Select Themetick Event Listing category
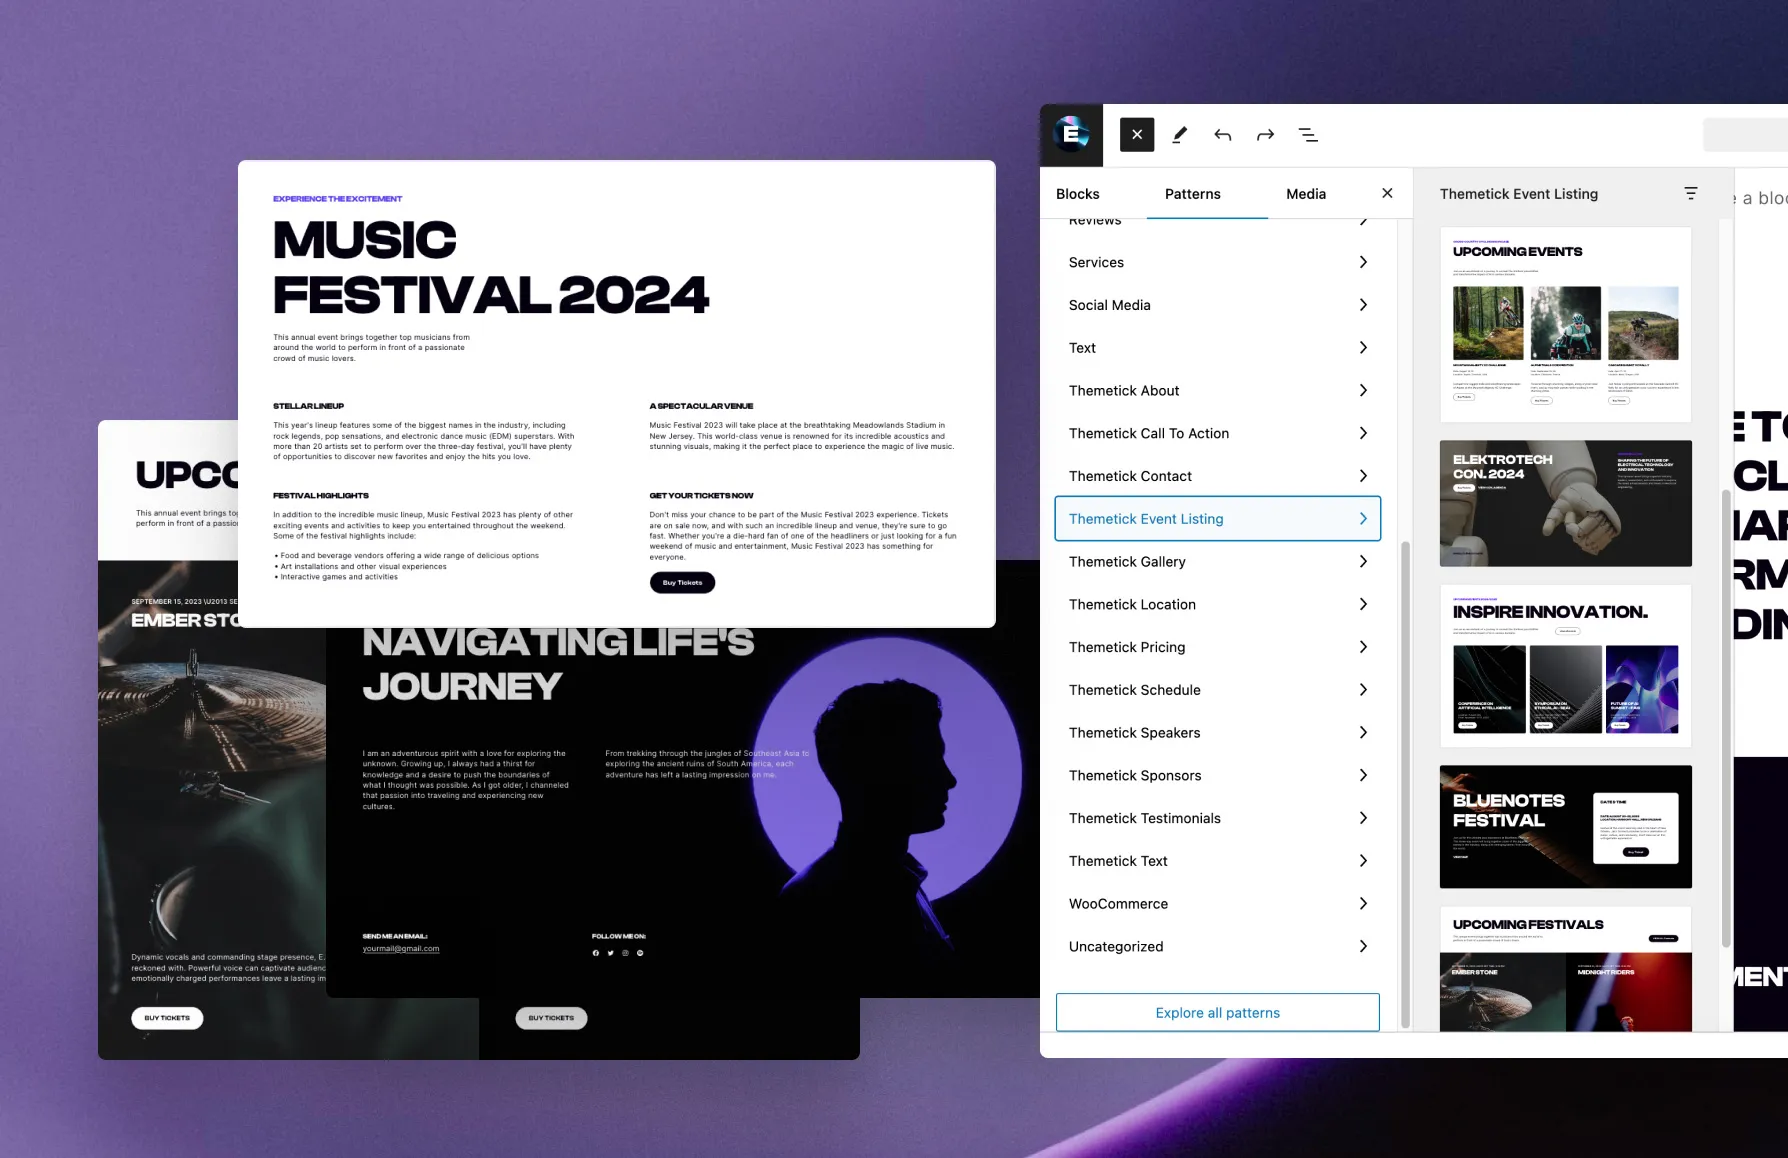The image size is (1788, 1158). pyautogui.click(x=1217, y=519)
